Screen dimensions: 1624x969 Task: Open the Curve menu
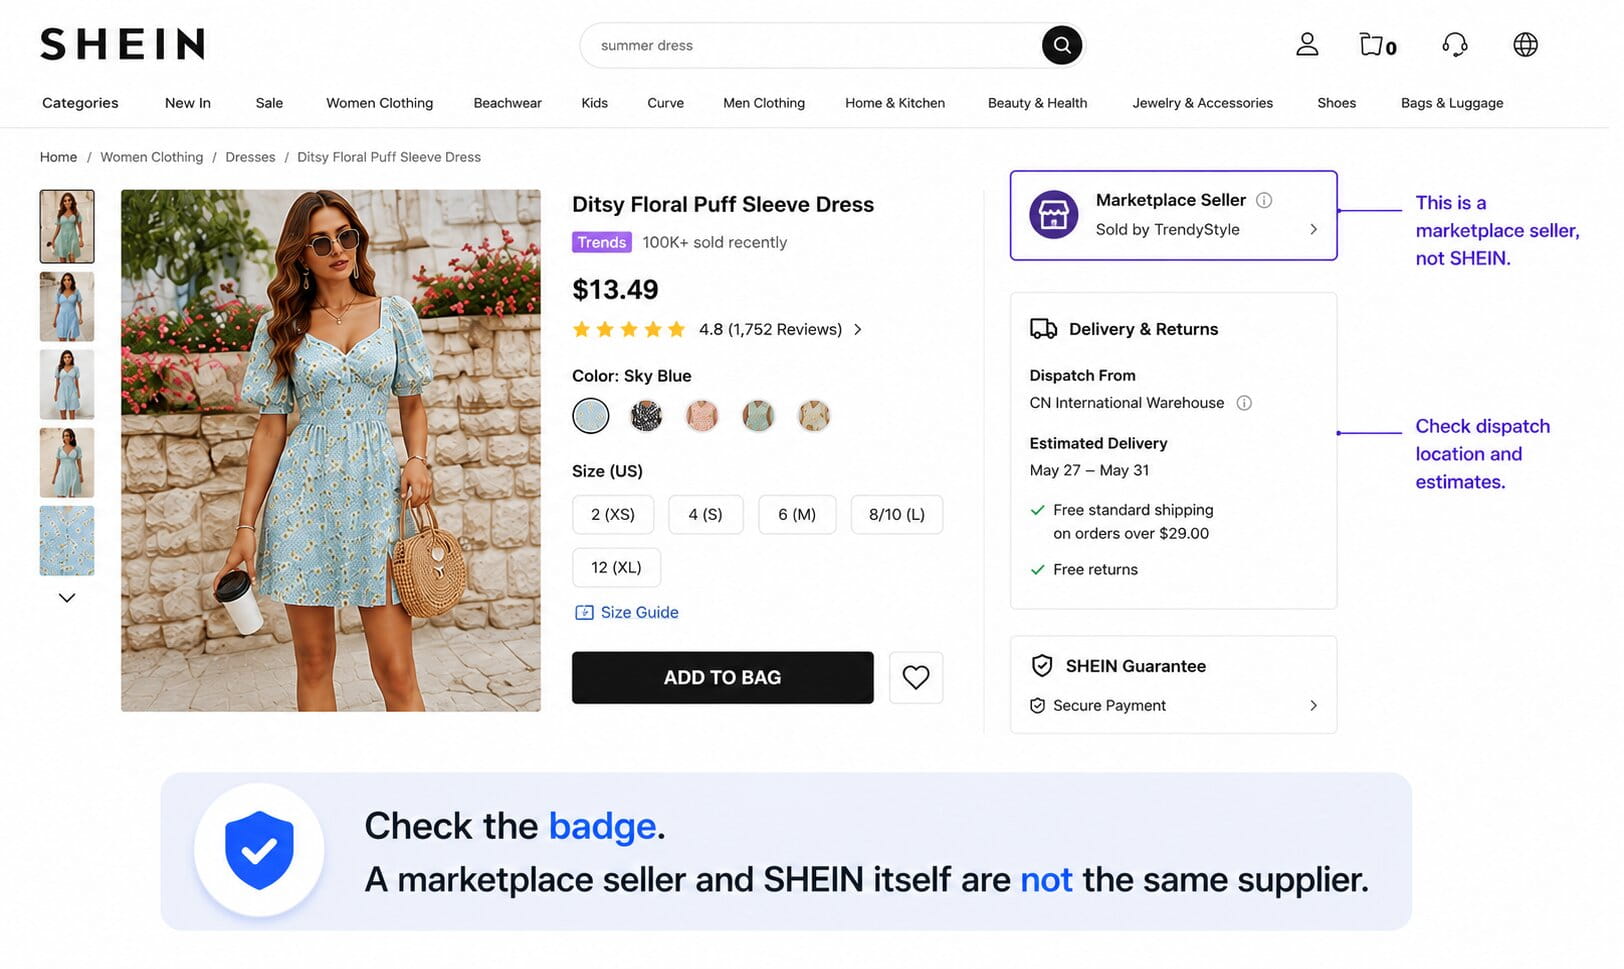[x=666, y=103]
